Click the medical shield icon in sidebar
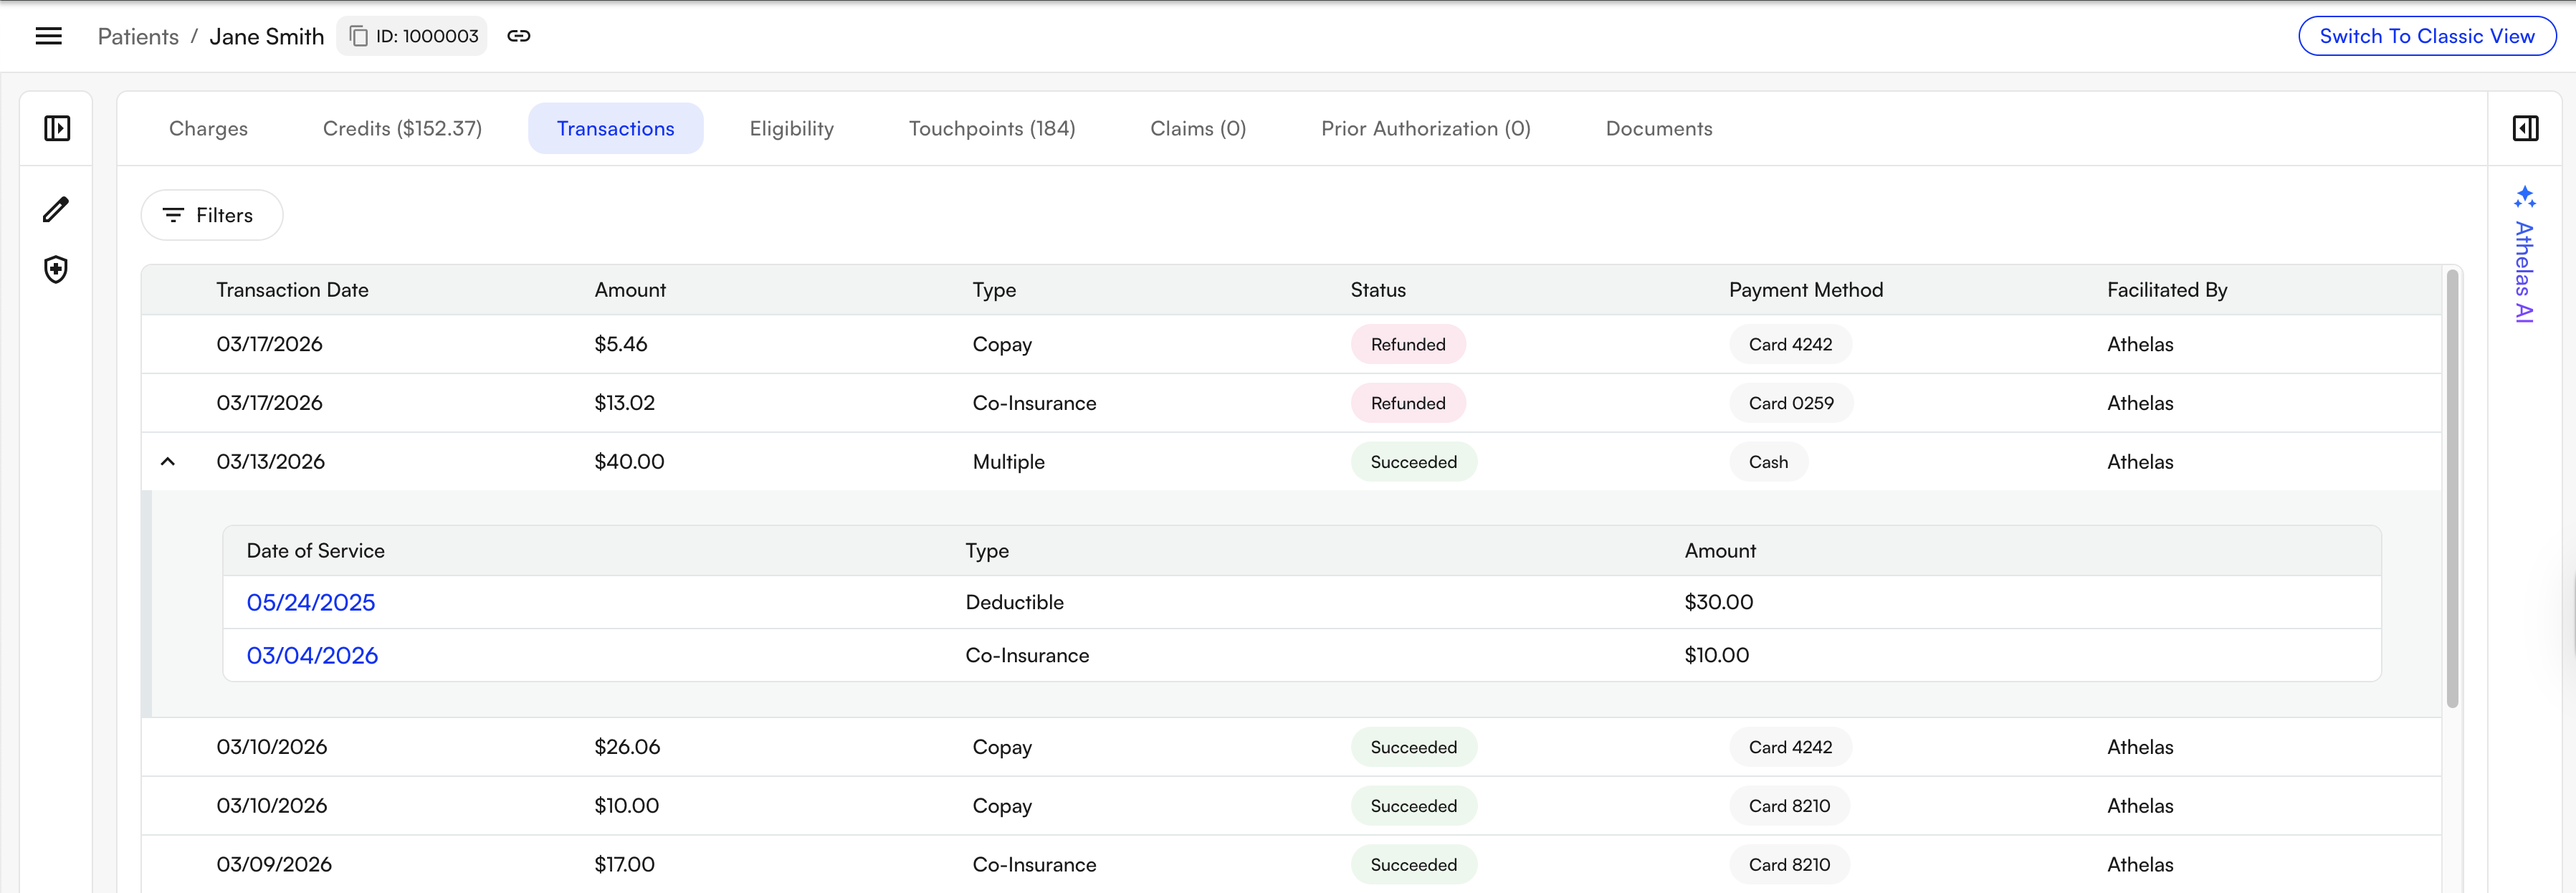 (56, 269)
